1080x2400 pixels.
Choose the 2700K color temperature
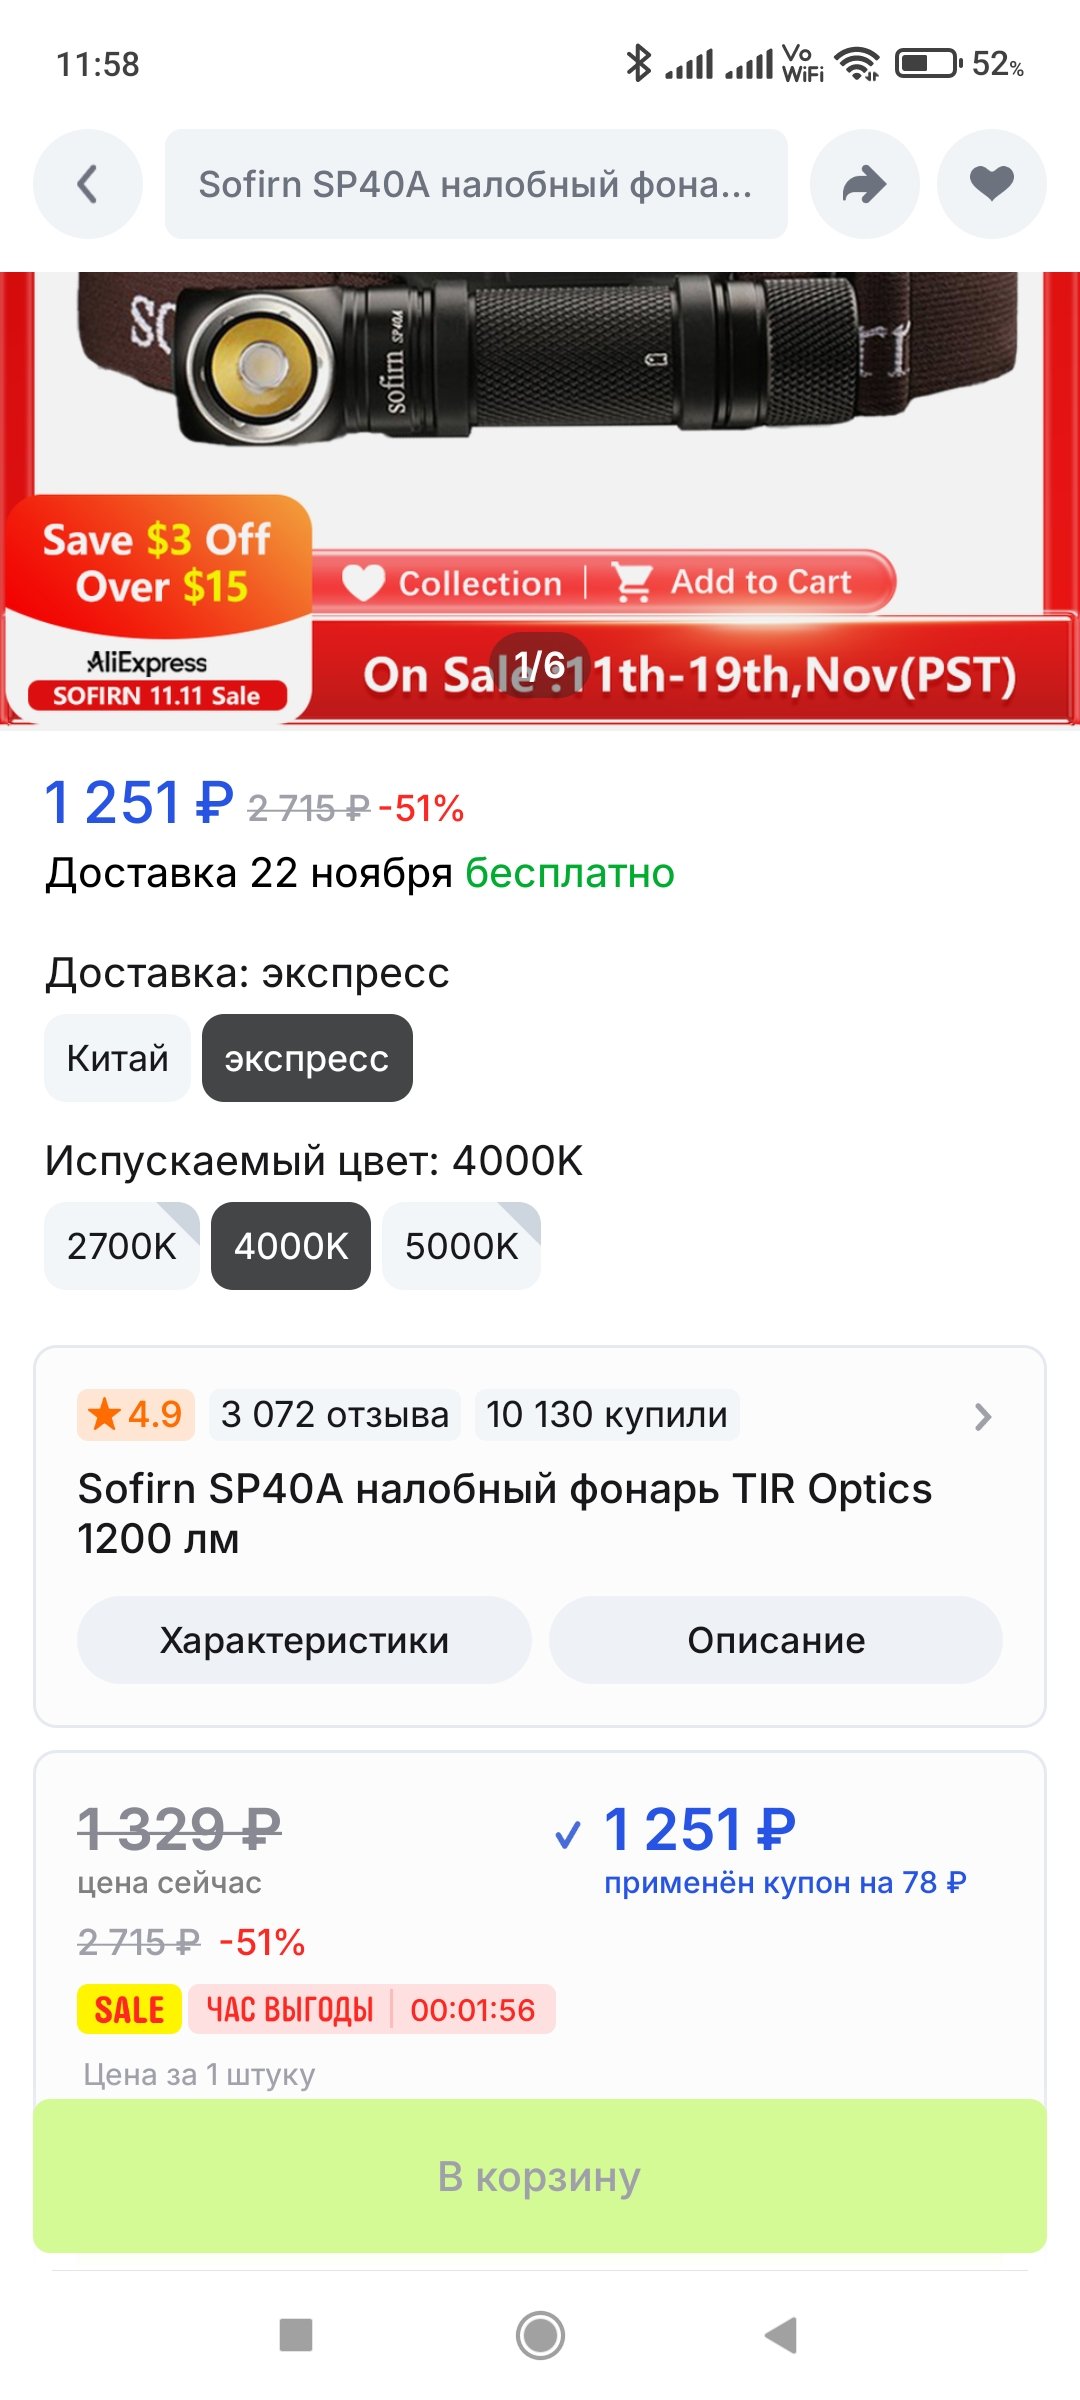pyautogui.click(x=121, y=1246)
